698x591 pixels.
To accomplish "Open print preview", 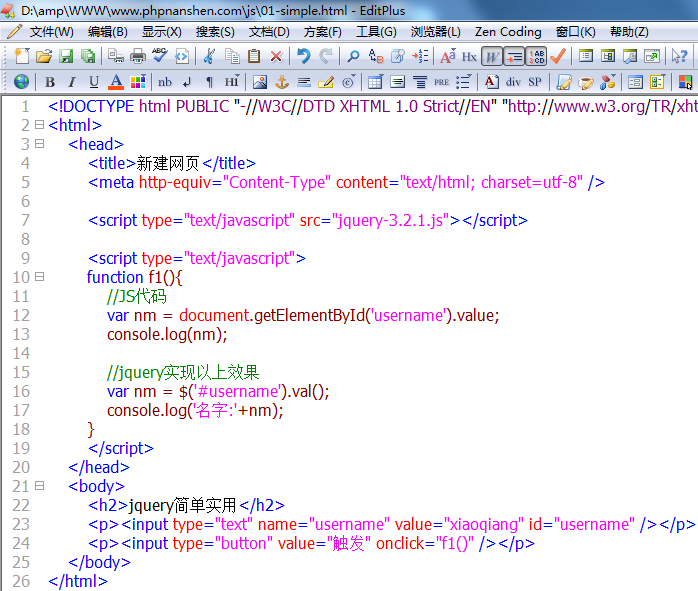I will point(116,57).
